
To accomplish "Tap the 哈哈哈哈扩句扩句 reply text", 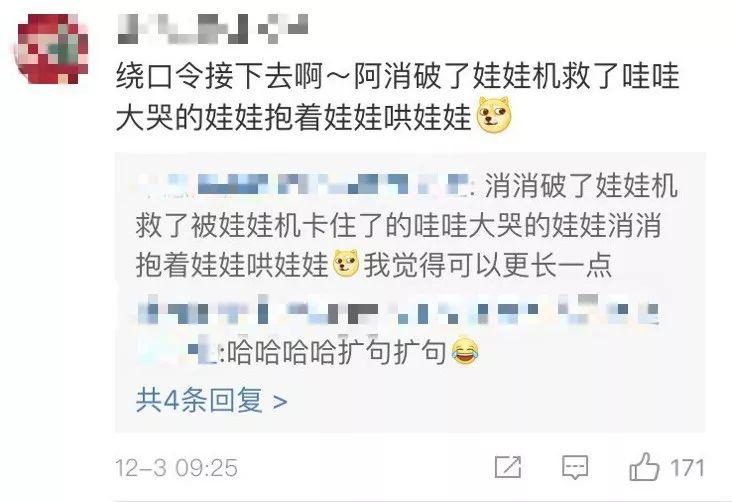I will pyautogui.click(x=336, y=351).
